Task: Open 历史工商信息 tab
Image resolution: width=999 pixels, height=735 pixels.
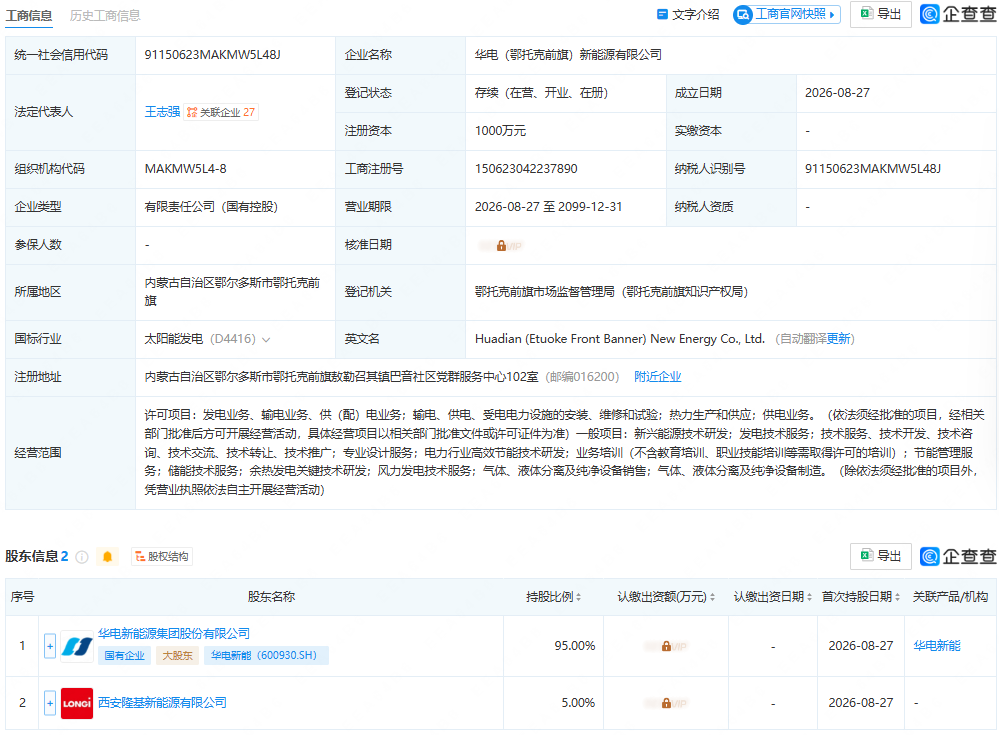Action: (105, 15)
